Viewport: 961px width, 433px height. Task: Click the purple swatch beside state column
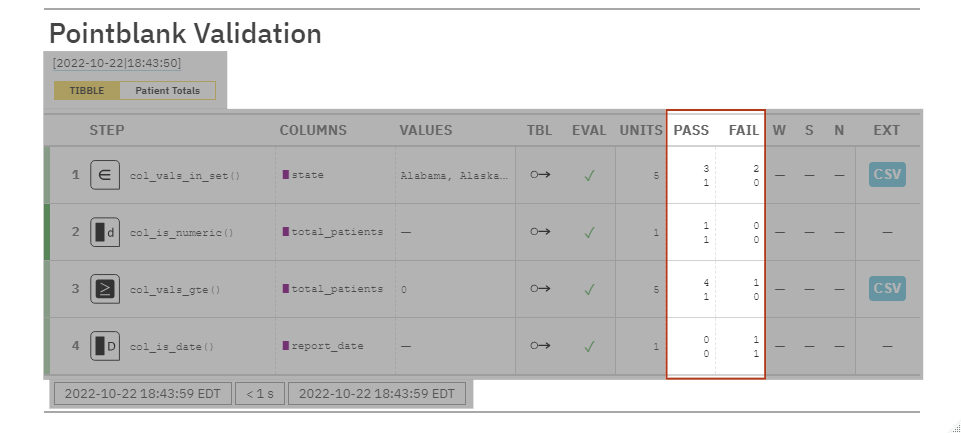285,175
